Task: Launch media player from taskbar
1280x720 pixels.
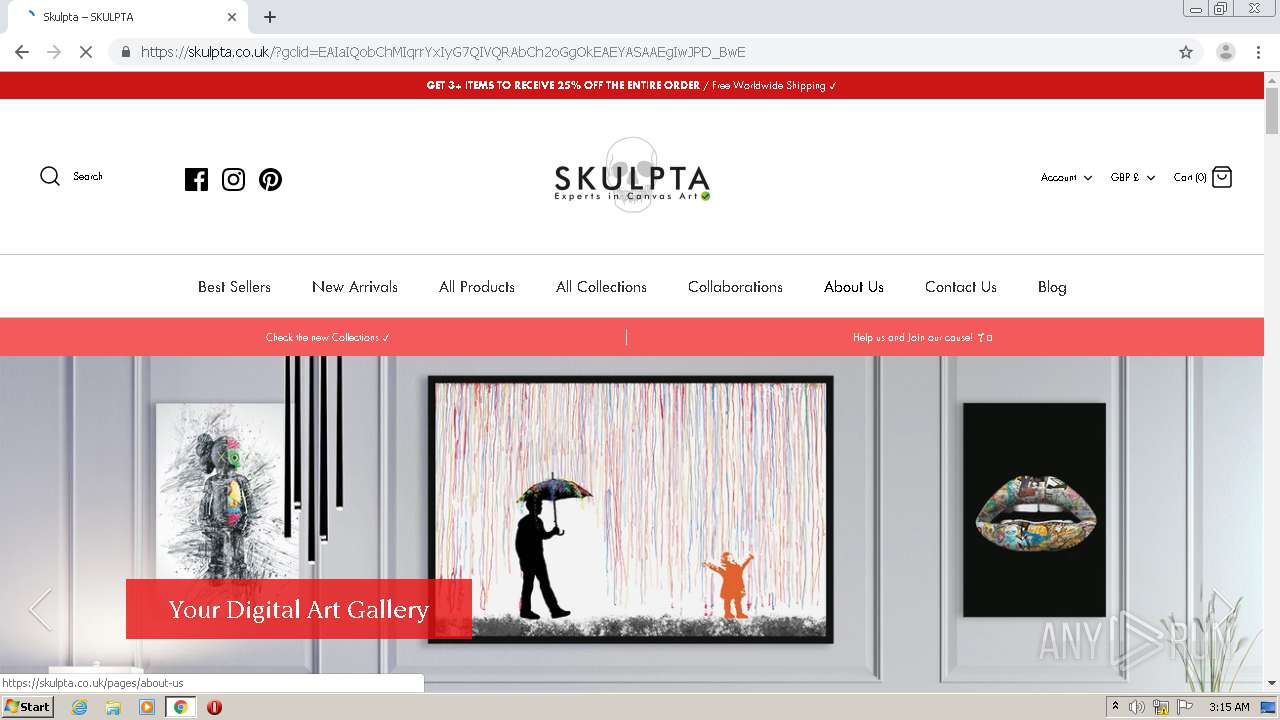Action: [147, 707]
